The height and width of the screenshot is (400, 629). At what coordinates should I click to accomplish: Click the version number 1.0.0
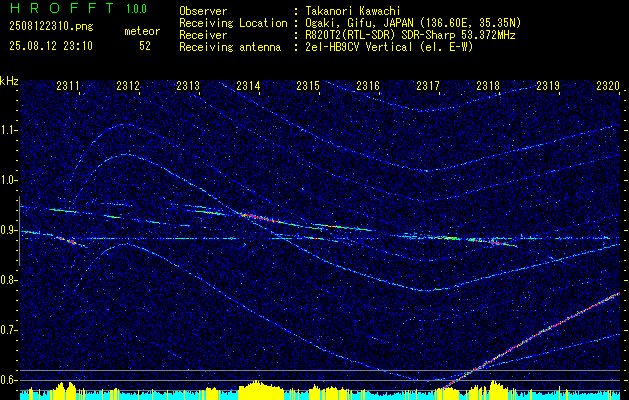coord(136,9)
